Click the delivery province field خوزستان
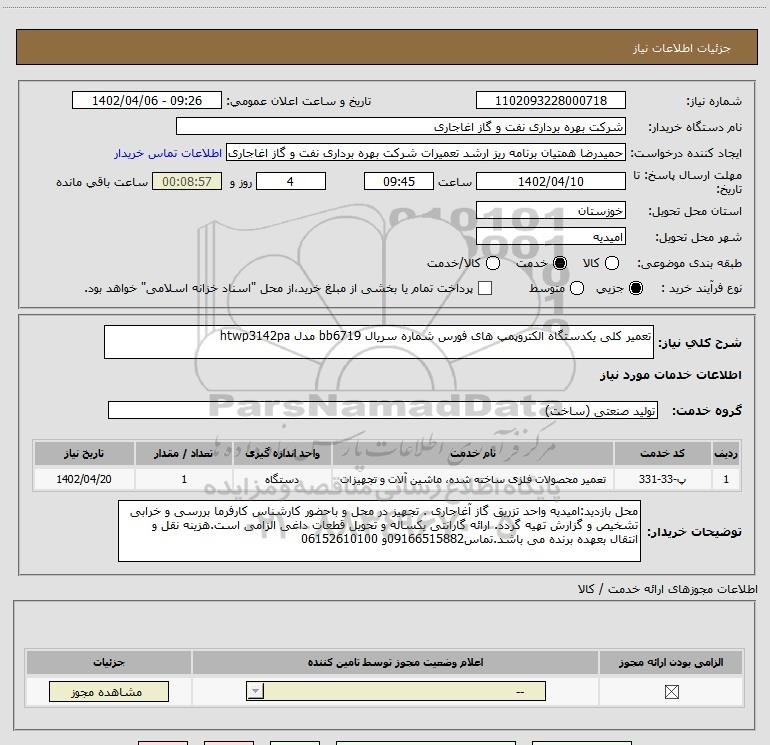Viewport: 770px width, 745px height. pyautogui.click(x=550, y=211)
